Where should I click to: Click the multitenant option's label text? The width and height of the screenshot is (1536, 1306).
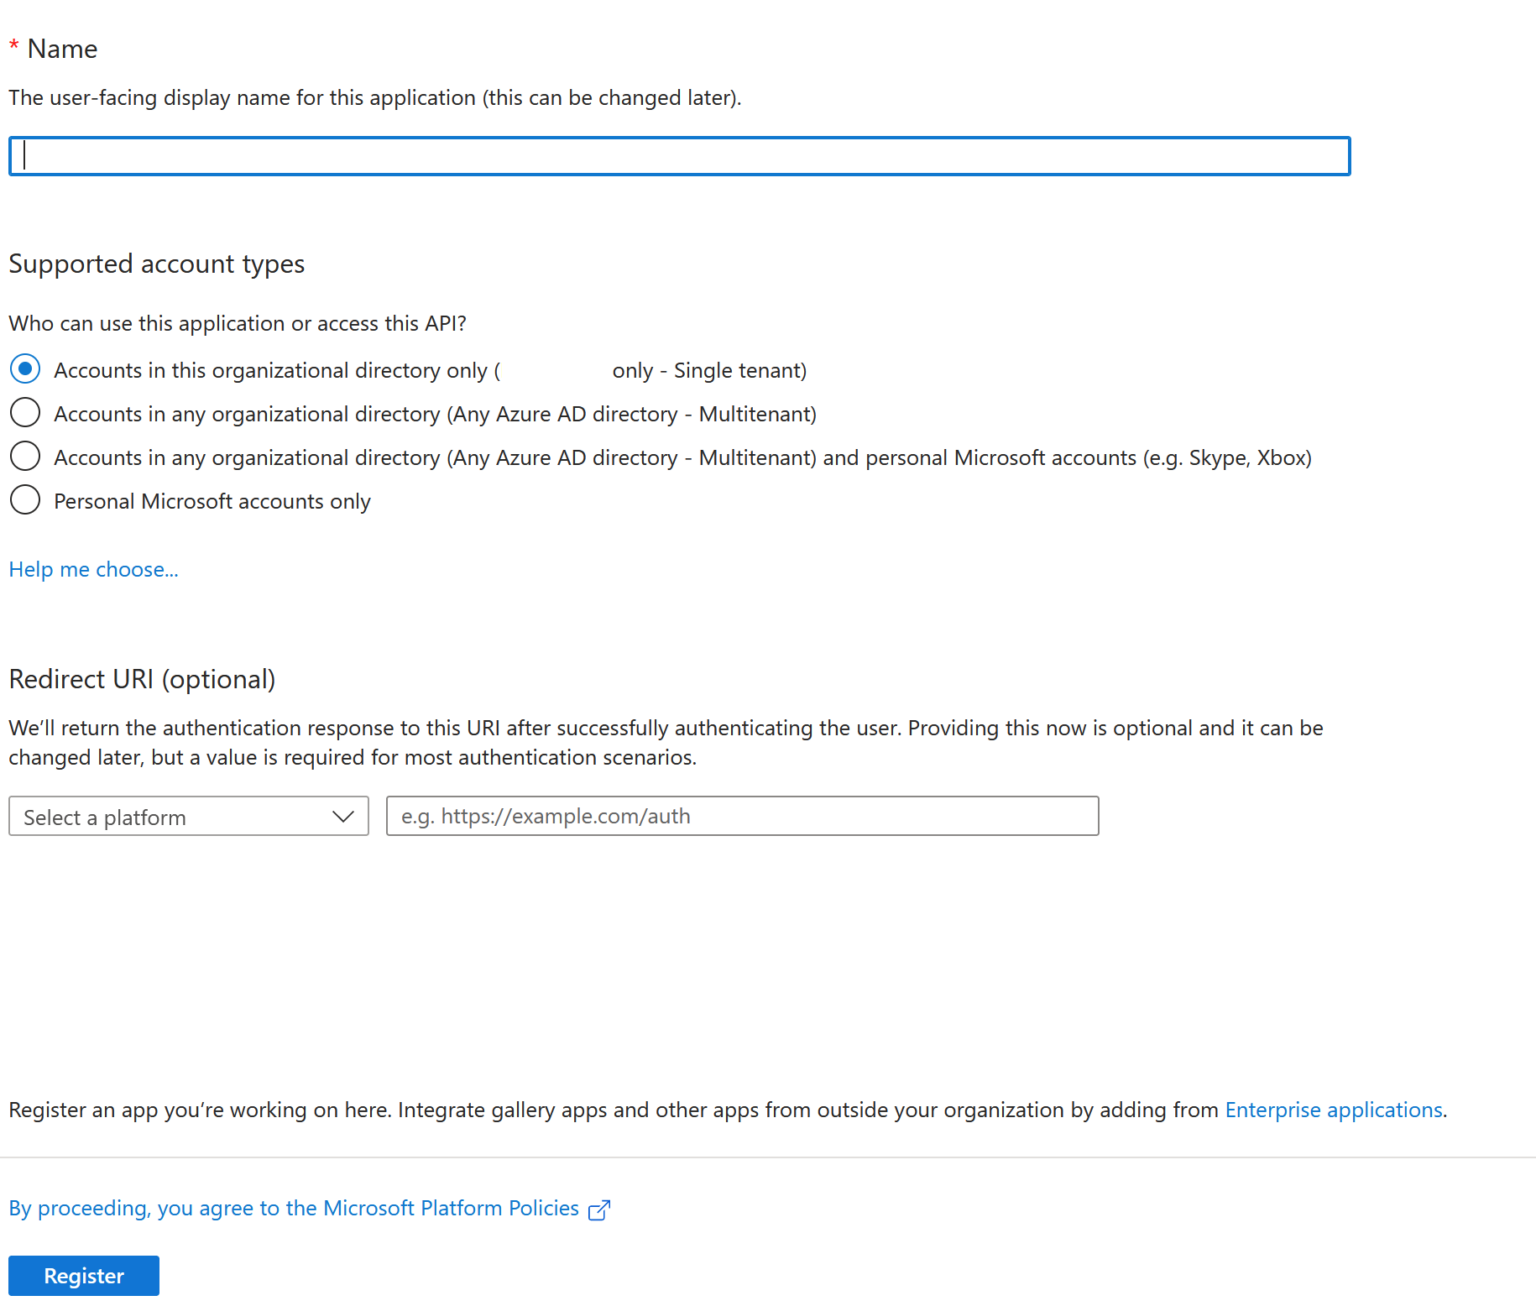[x=436, y=413]
